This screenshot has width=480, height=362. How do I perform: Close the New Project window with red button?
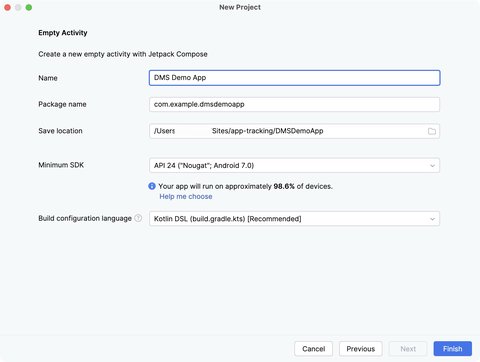(7, 7)
